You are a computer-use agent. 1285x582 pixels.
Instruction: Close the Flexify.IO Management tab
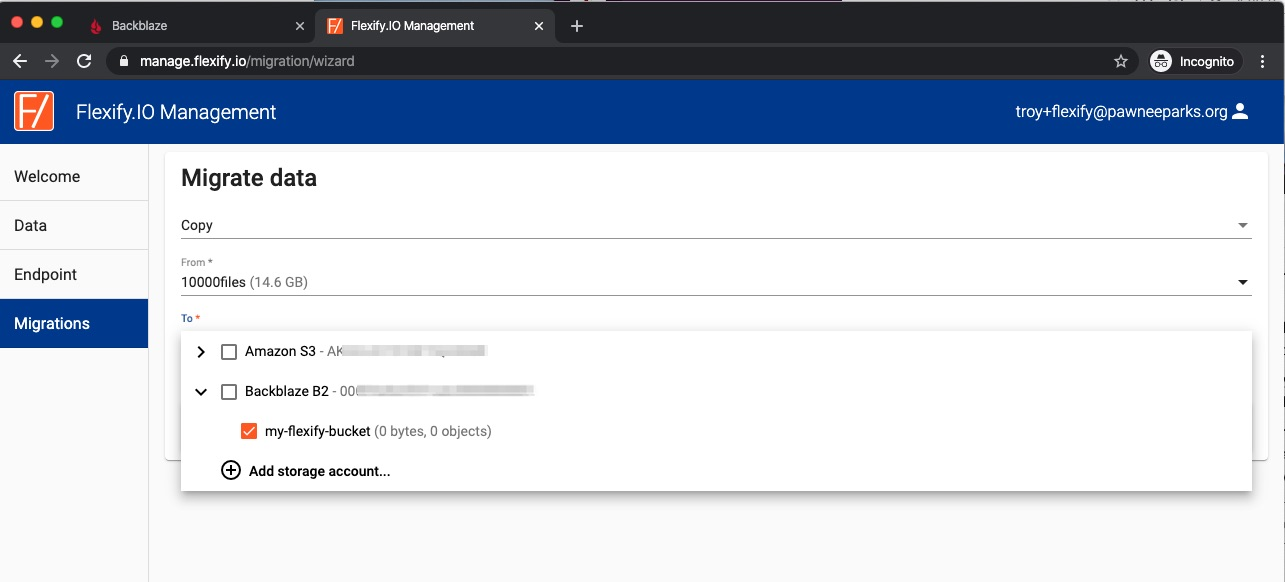(x=539, y=26)
